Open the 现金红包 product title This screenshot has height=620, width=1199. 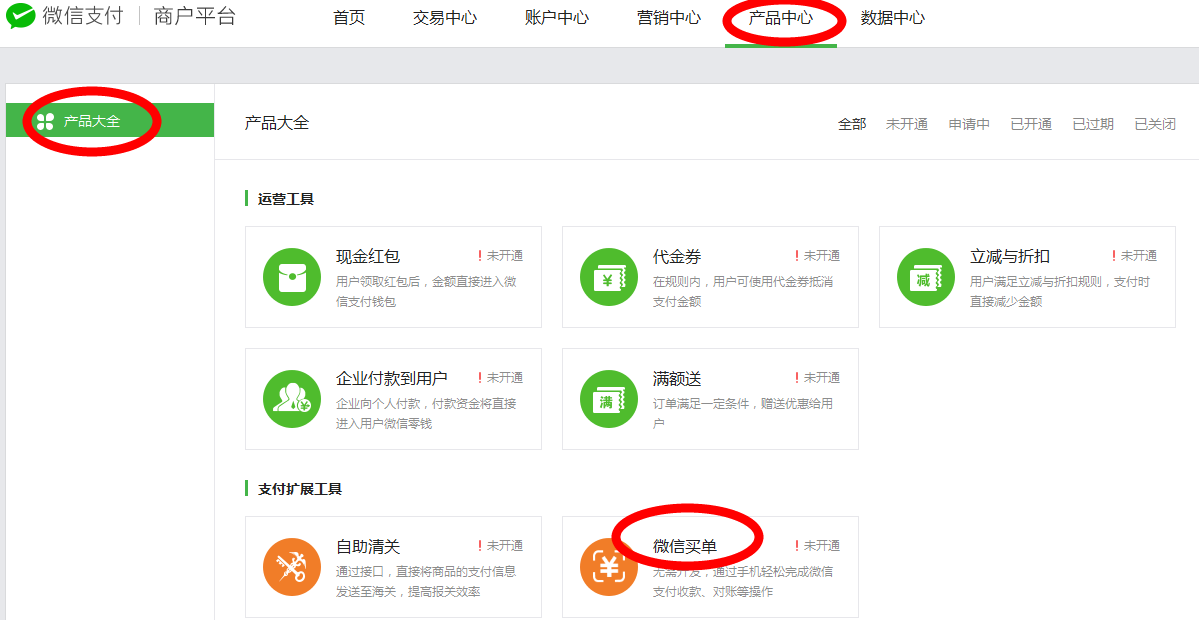368,256
